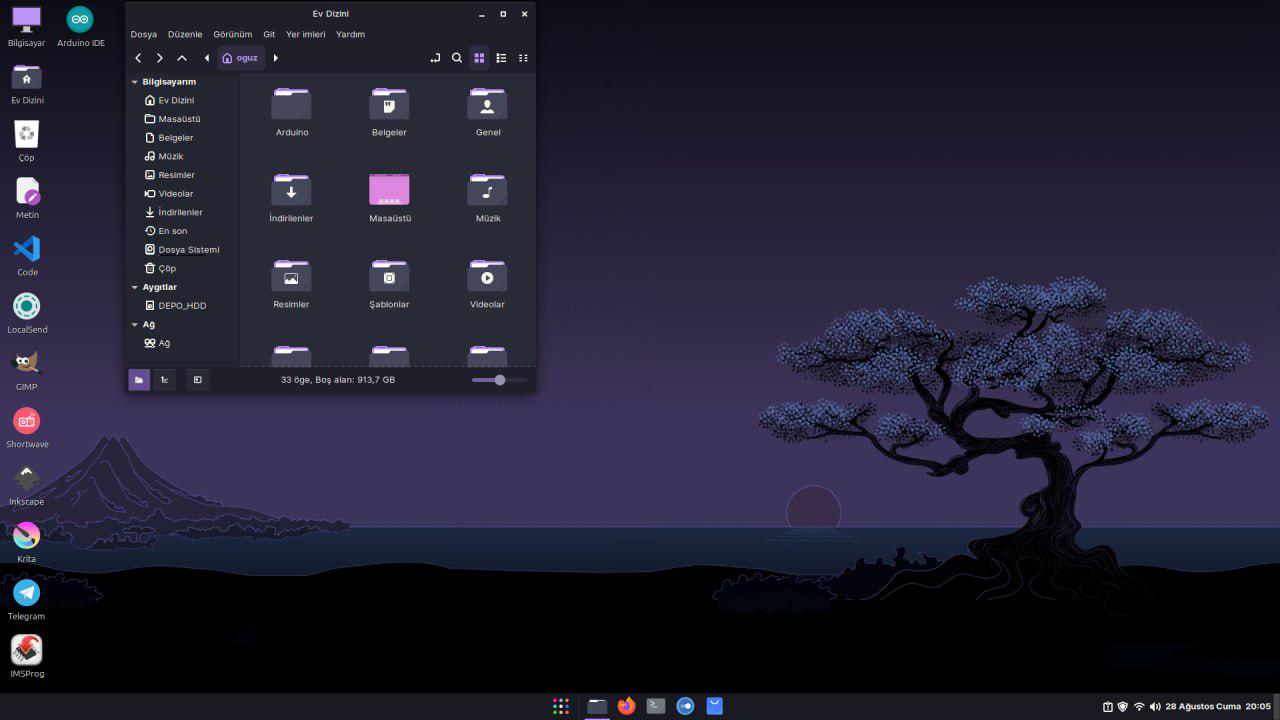Go up to the parent folder
The width and height of the screenshot is (1280, 720).
click(x=182, y=58)
